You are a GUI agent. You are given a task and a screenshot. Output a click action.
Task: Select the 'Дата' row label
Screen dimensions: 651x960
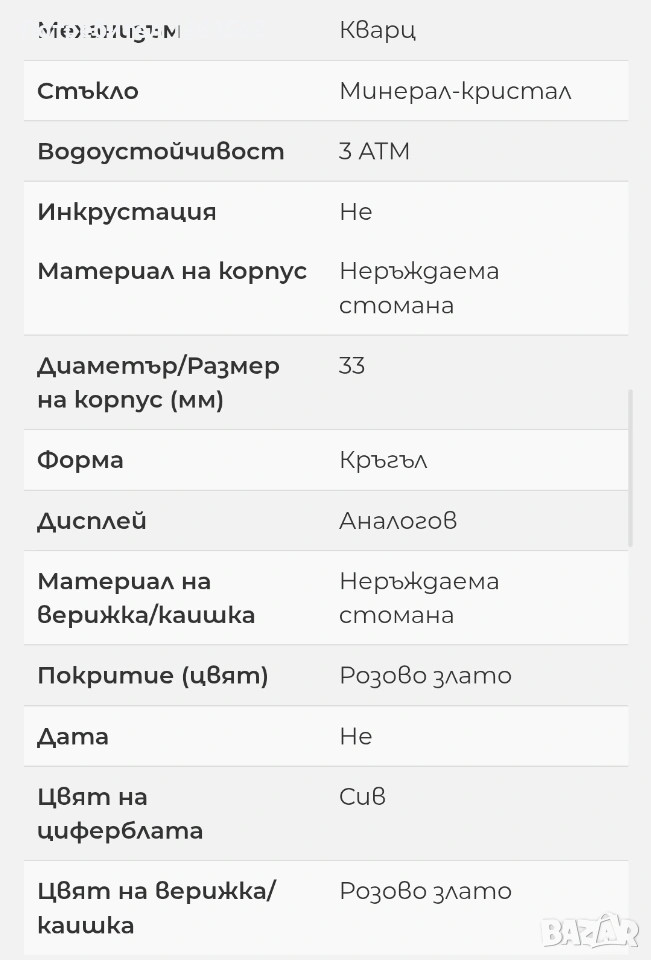click(73, 737)
